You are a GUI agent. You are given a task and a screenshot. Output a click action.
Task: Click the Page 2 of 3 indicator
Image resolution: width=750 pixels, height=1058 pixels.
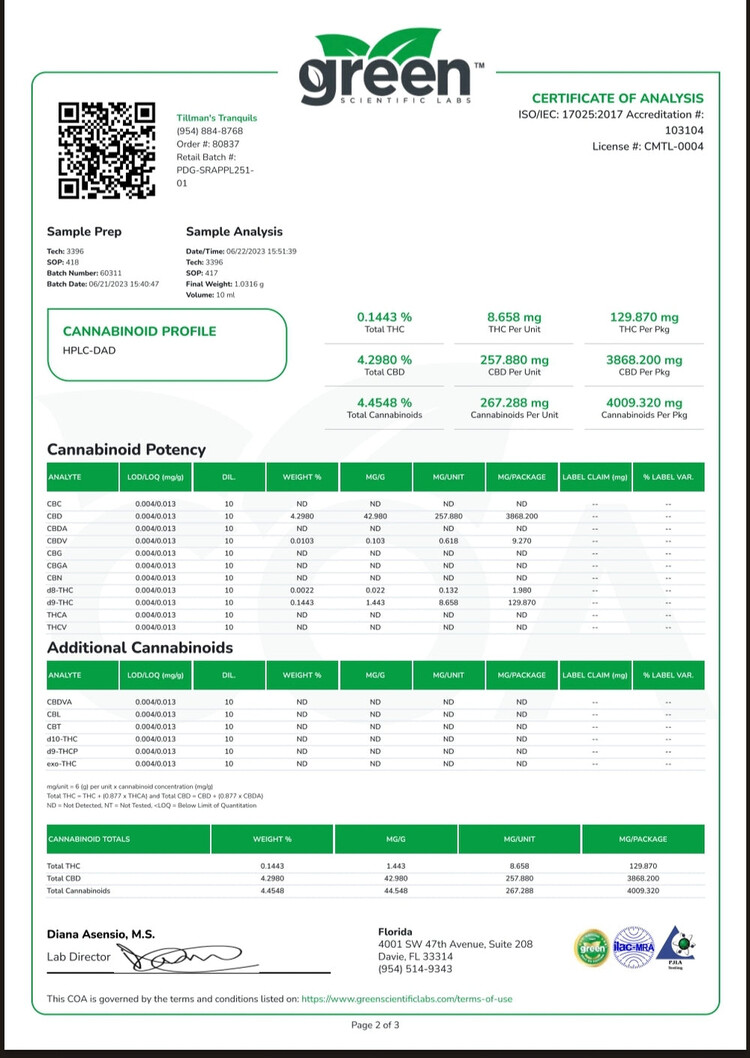(375, 1025)
